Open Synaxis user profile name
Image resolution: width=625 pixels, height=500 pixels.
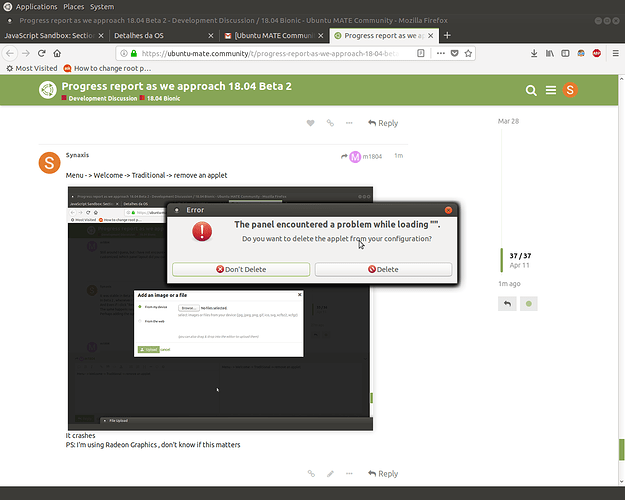(x=77, y=155)
